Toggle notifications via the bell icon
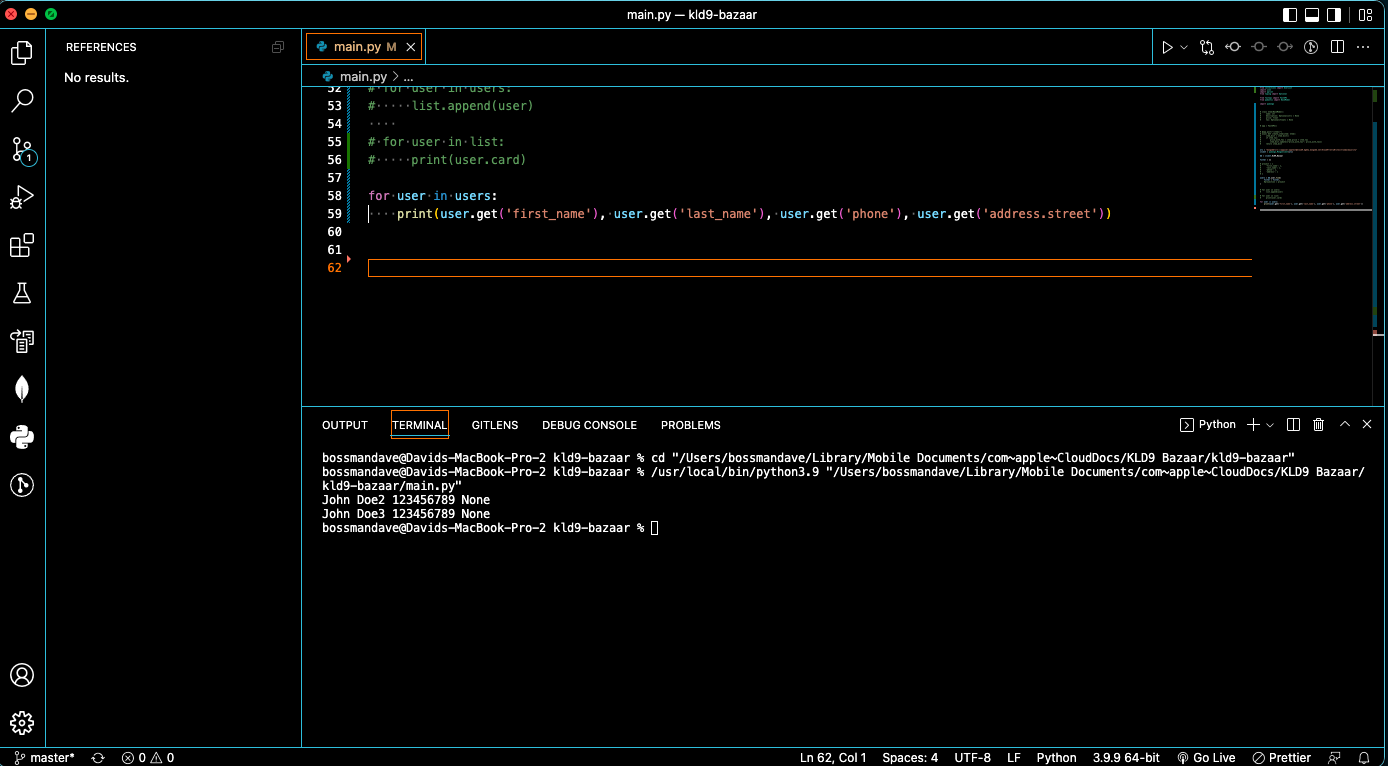The image size is (1388, 766). tap(1362, 757)
